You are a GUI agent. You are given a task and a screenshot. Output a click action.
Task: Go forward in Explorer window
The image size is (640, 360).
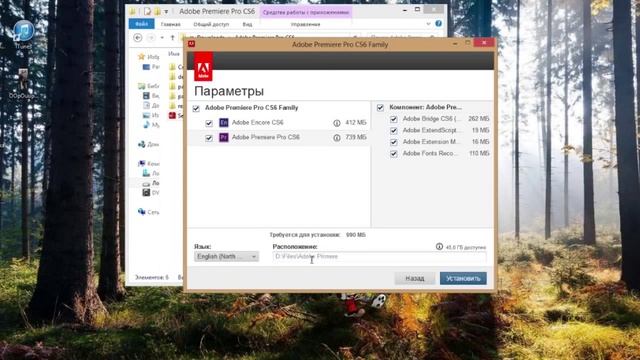151,38
